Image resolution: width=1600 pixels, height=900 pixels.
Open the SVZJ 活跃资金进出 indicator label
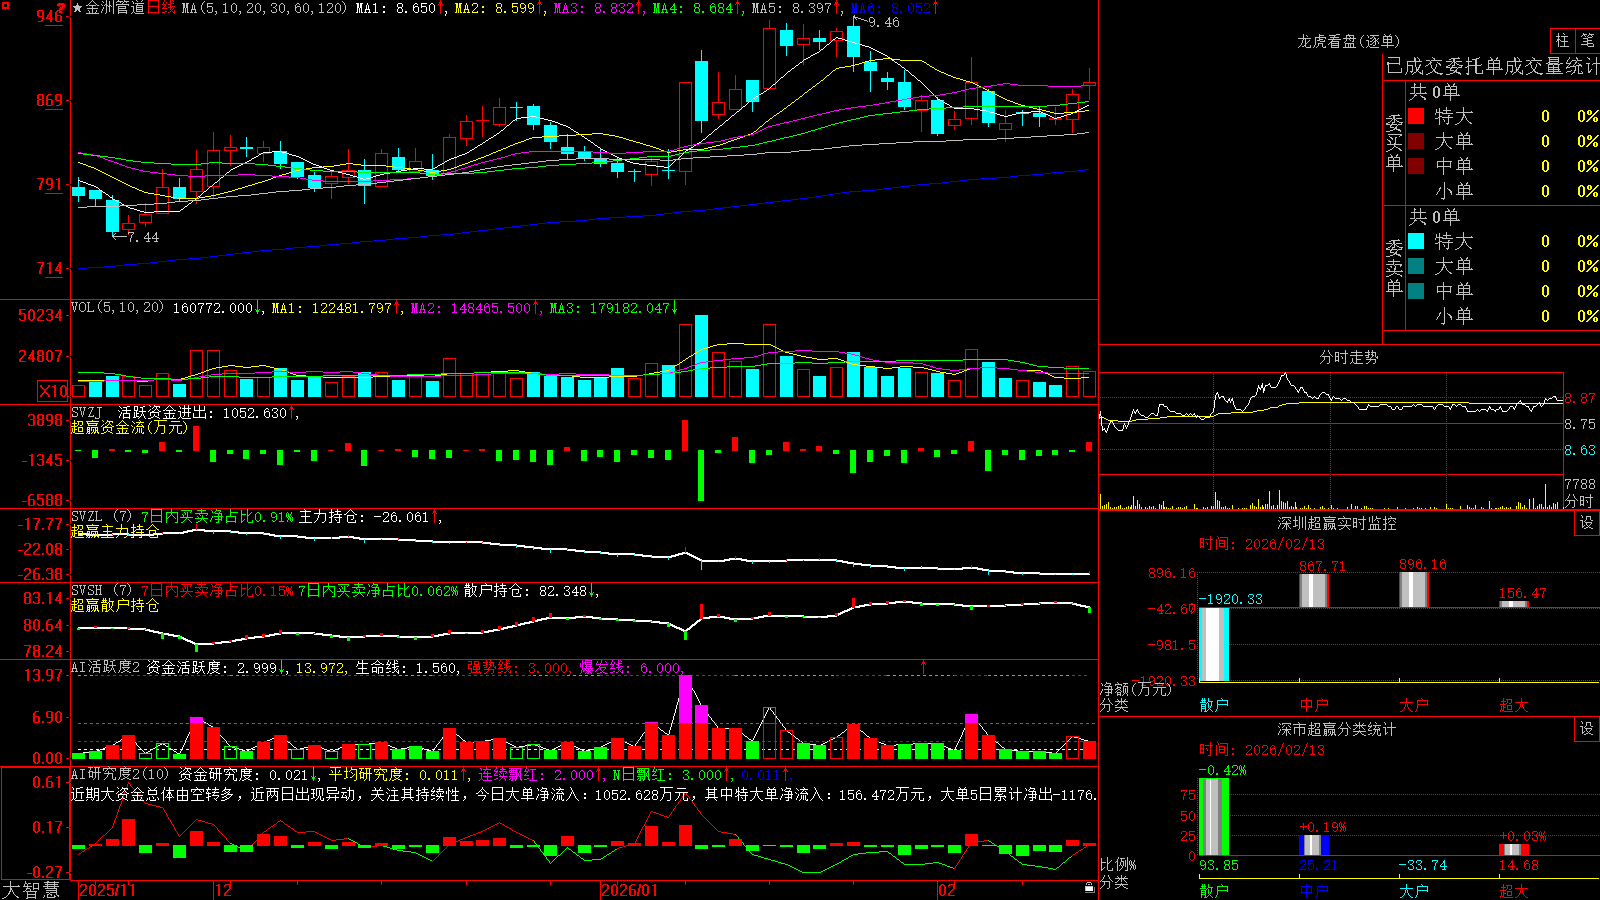click(180, 412)
